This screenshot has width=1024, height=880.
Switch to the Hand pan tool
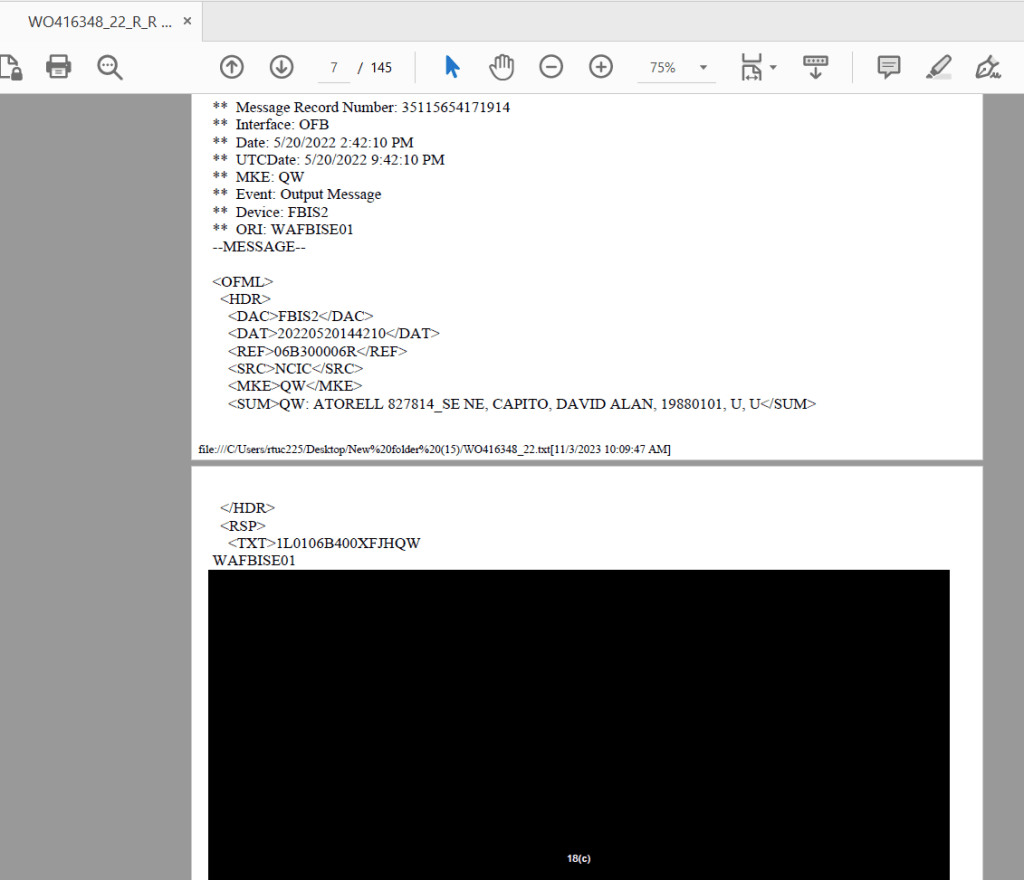tap(501, 67)
